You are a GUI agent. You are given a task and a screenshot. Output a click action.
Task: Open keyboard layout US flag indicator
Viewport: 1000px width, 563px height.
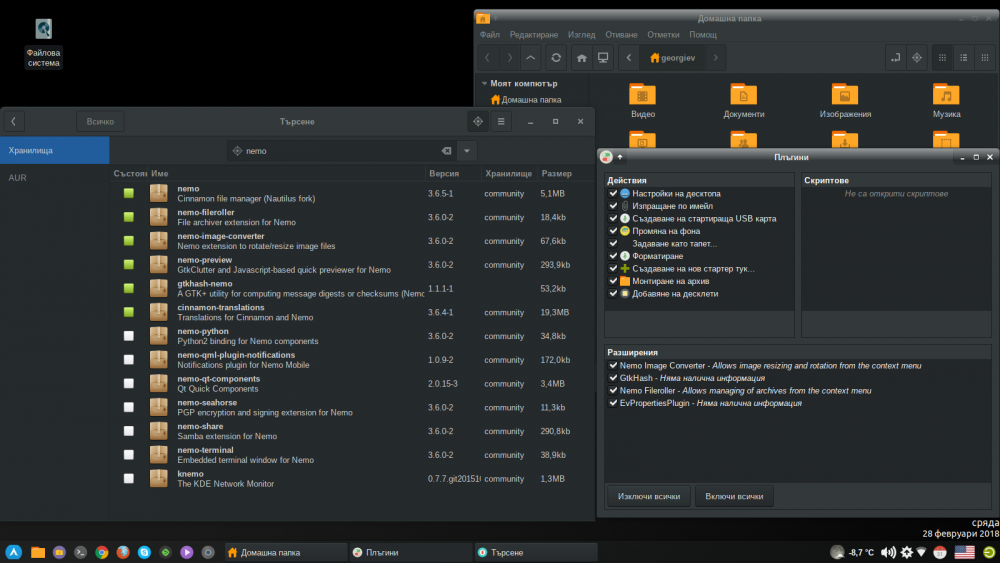coord(964,552)
